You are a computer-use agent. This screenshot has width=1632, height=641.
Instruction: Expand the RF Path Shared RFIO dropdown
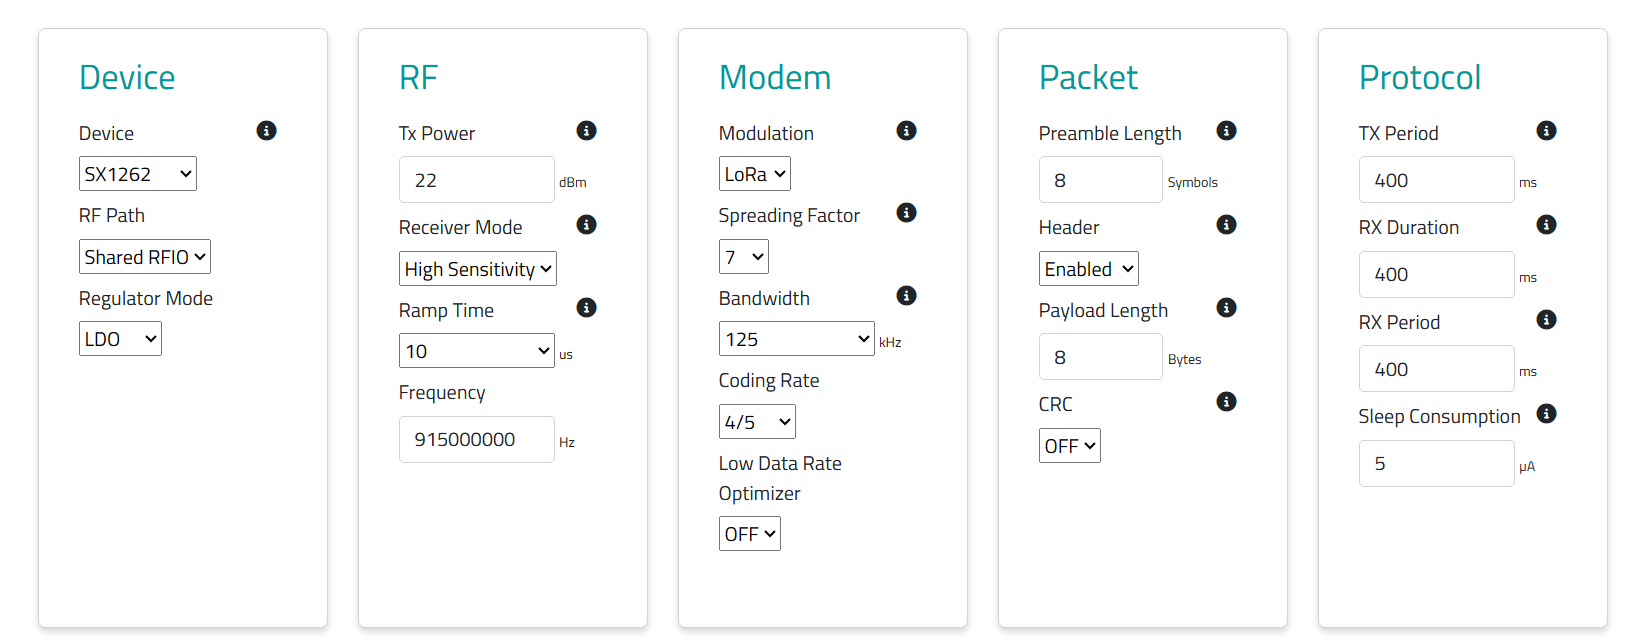coord(145,257)
